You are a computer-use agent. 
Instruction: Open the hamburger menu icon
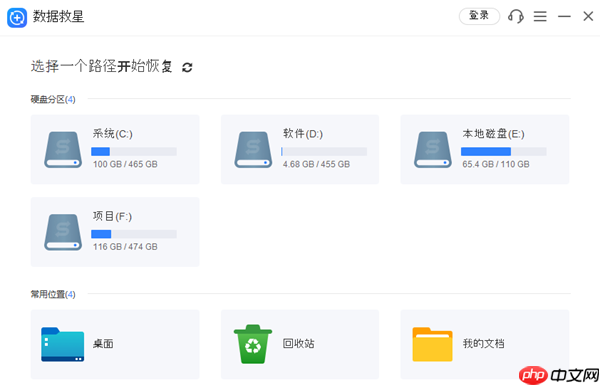[x=540, y=16]
